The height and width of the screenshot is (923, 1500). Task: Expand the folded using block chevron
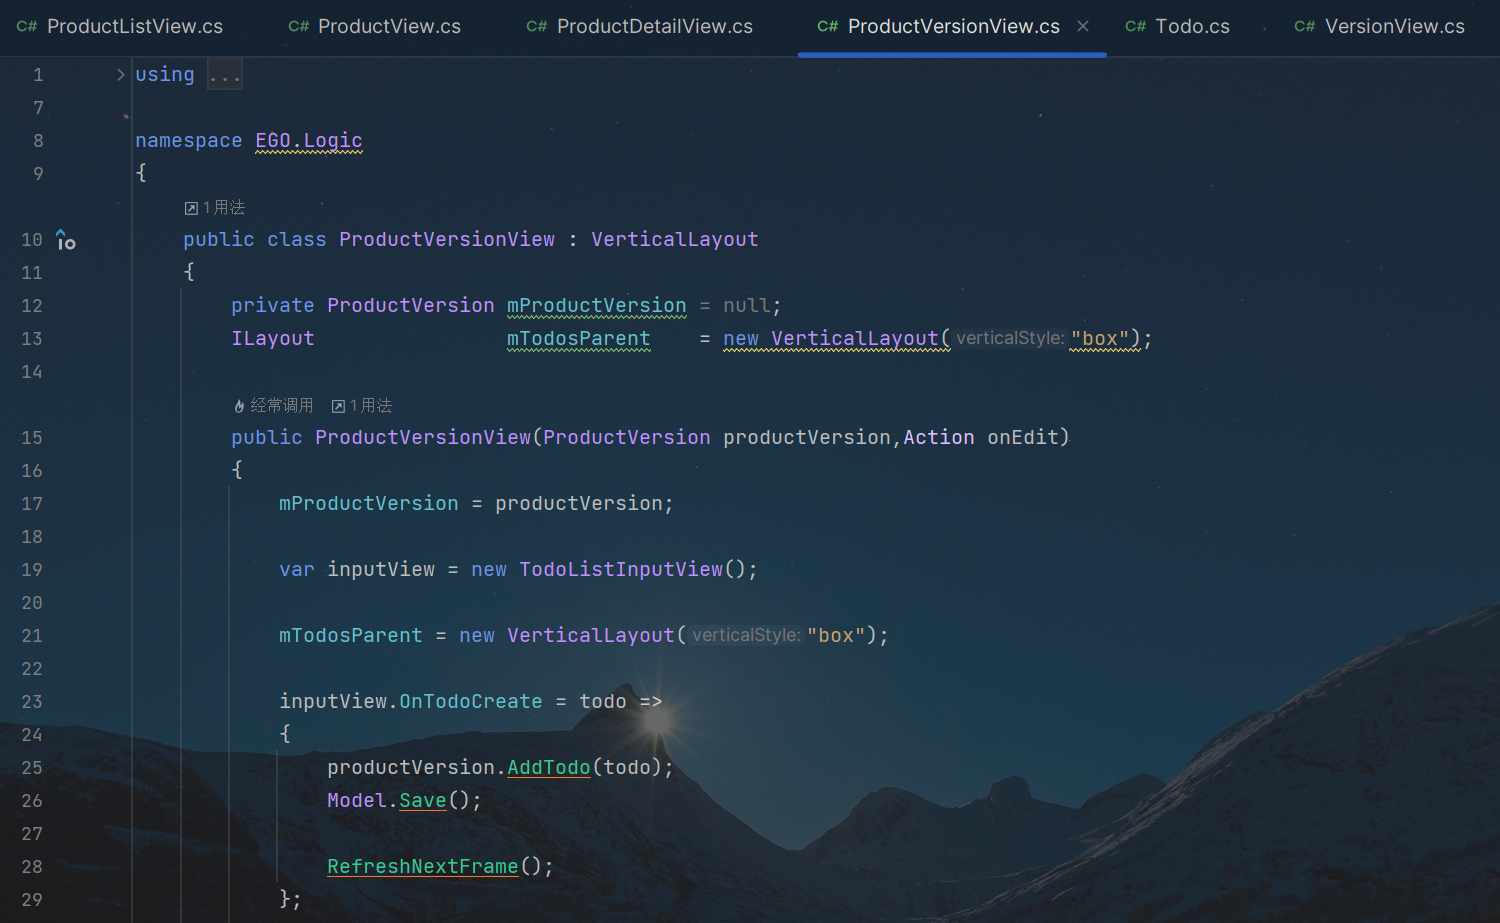(x=120, y=75)
